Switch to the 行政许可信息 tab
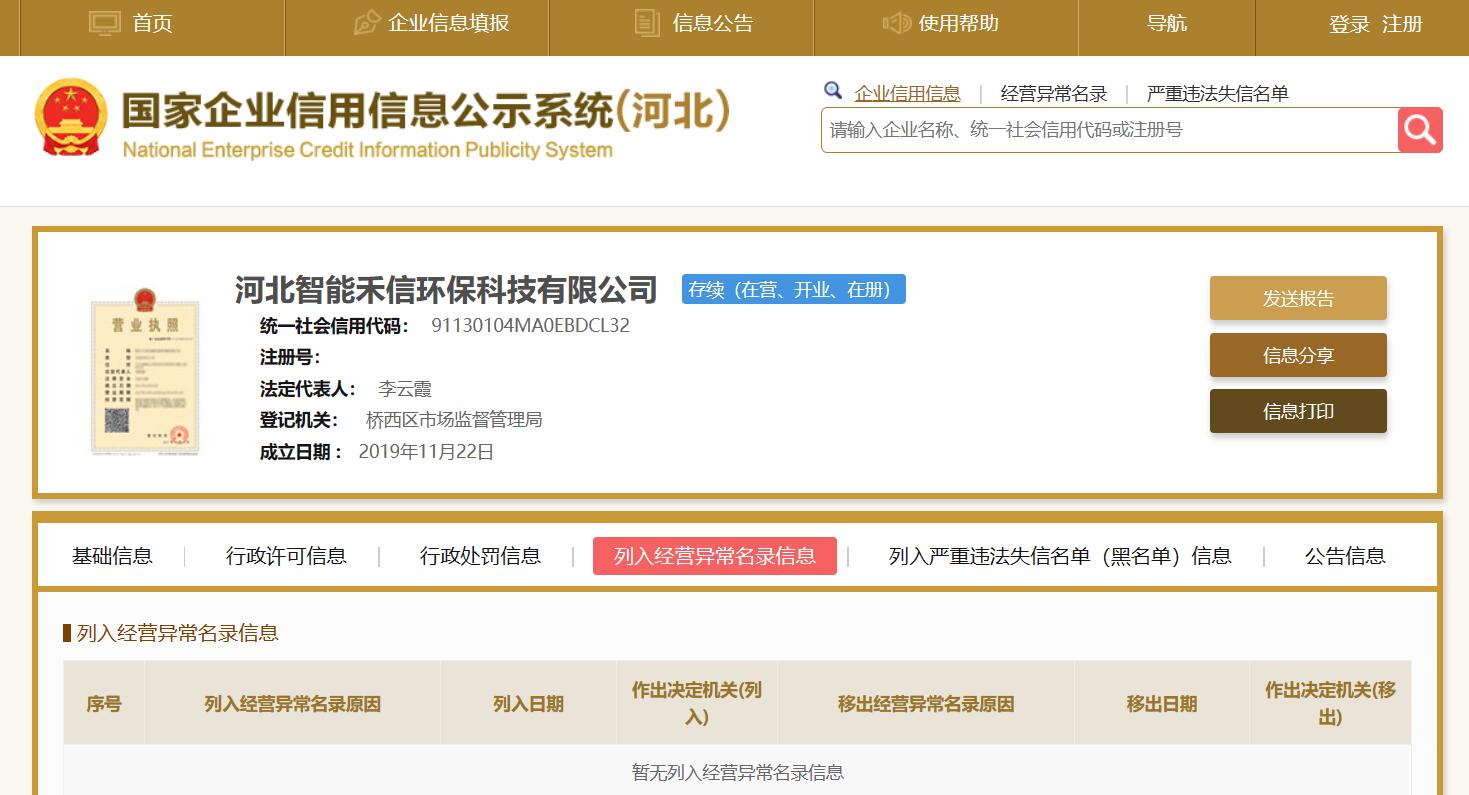Image resolution: width=1469 pixels, height=795 pixels. click(286, 556)
